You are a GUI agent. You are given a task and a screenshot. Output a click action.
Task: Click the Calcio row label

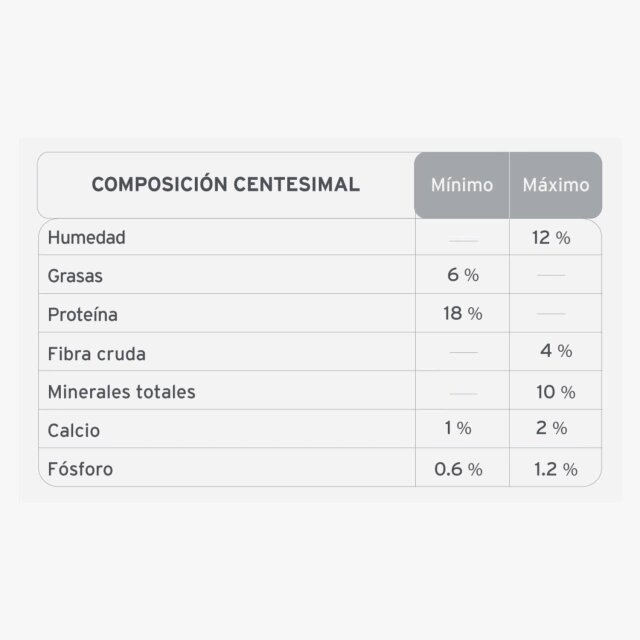coord(74,431)
